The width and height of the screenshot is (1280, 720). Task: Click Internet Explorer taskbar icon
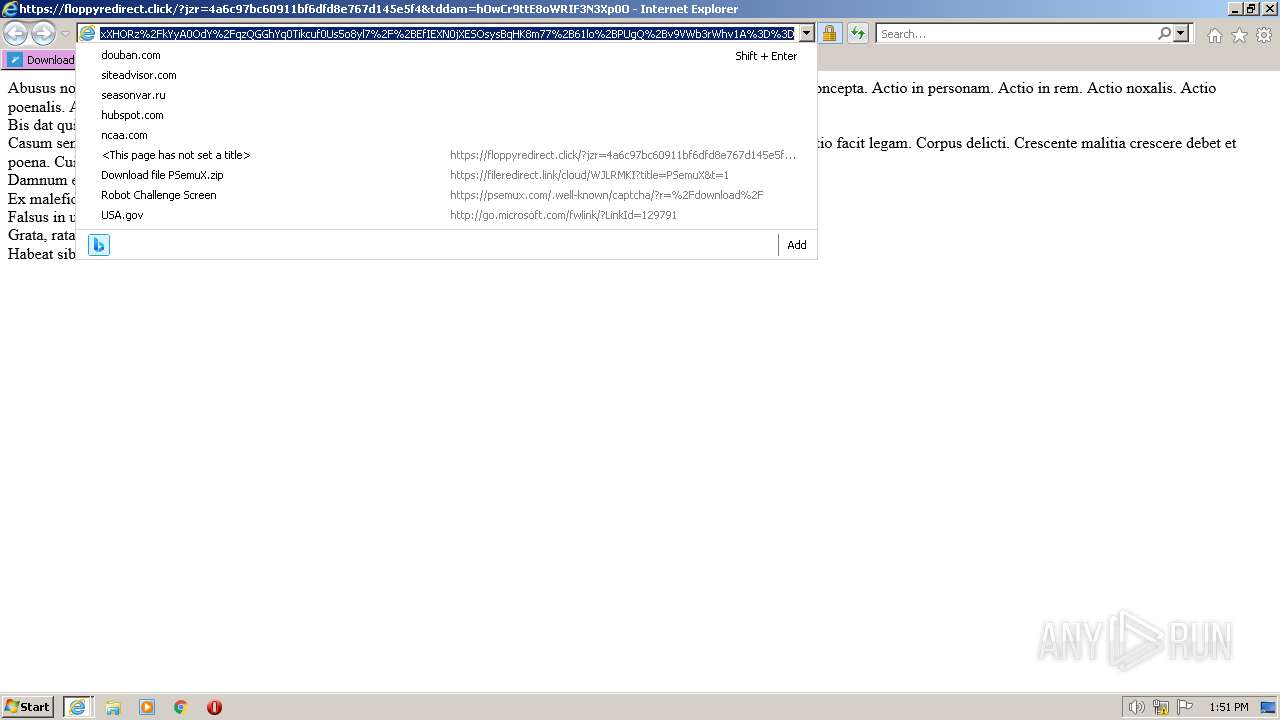tap(78, 707)
